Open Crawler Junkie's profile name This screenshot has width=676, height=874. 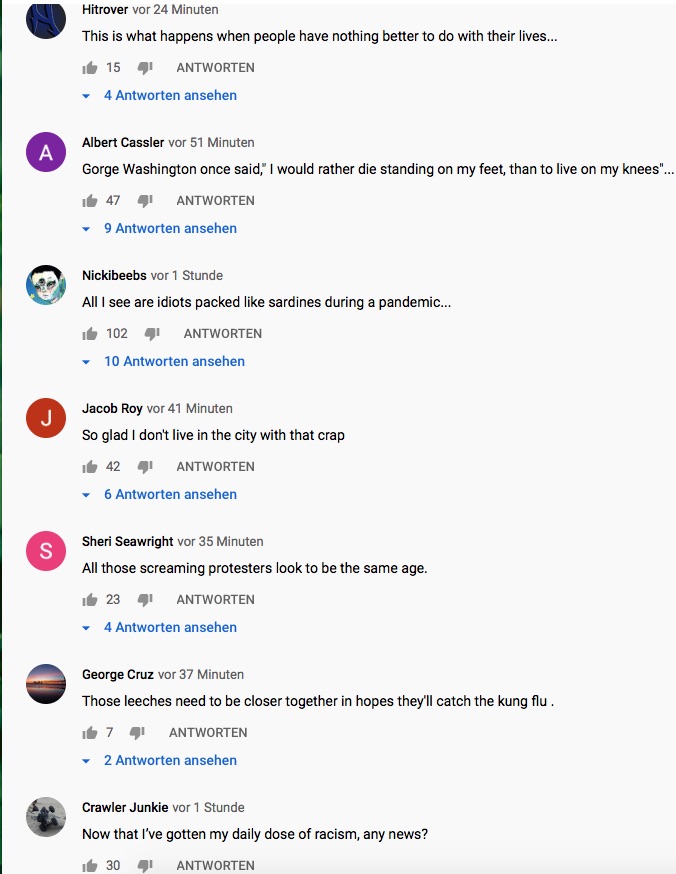pyautogui.click(x=125, y=808)
